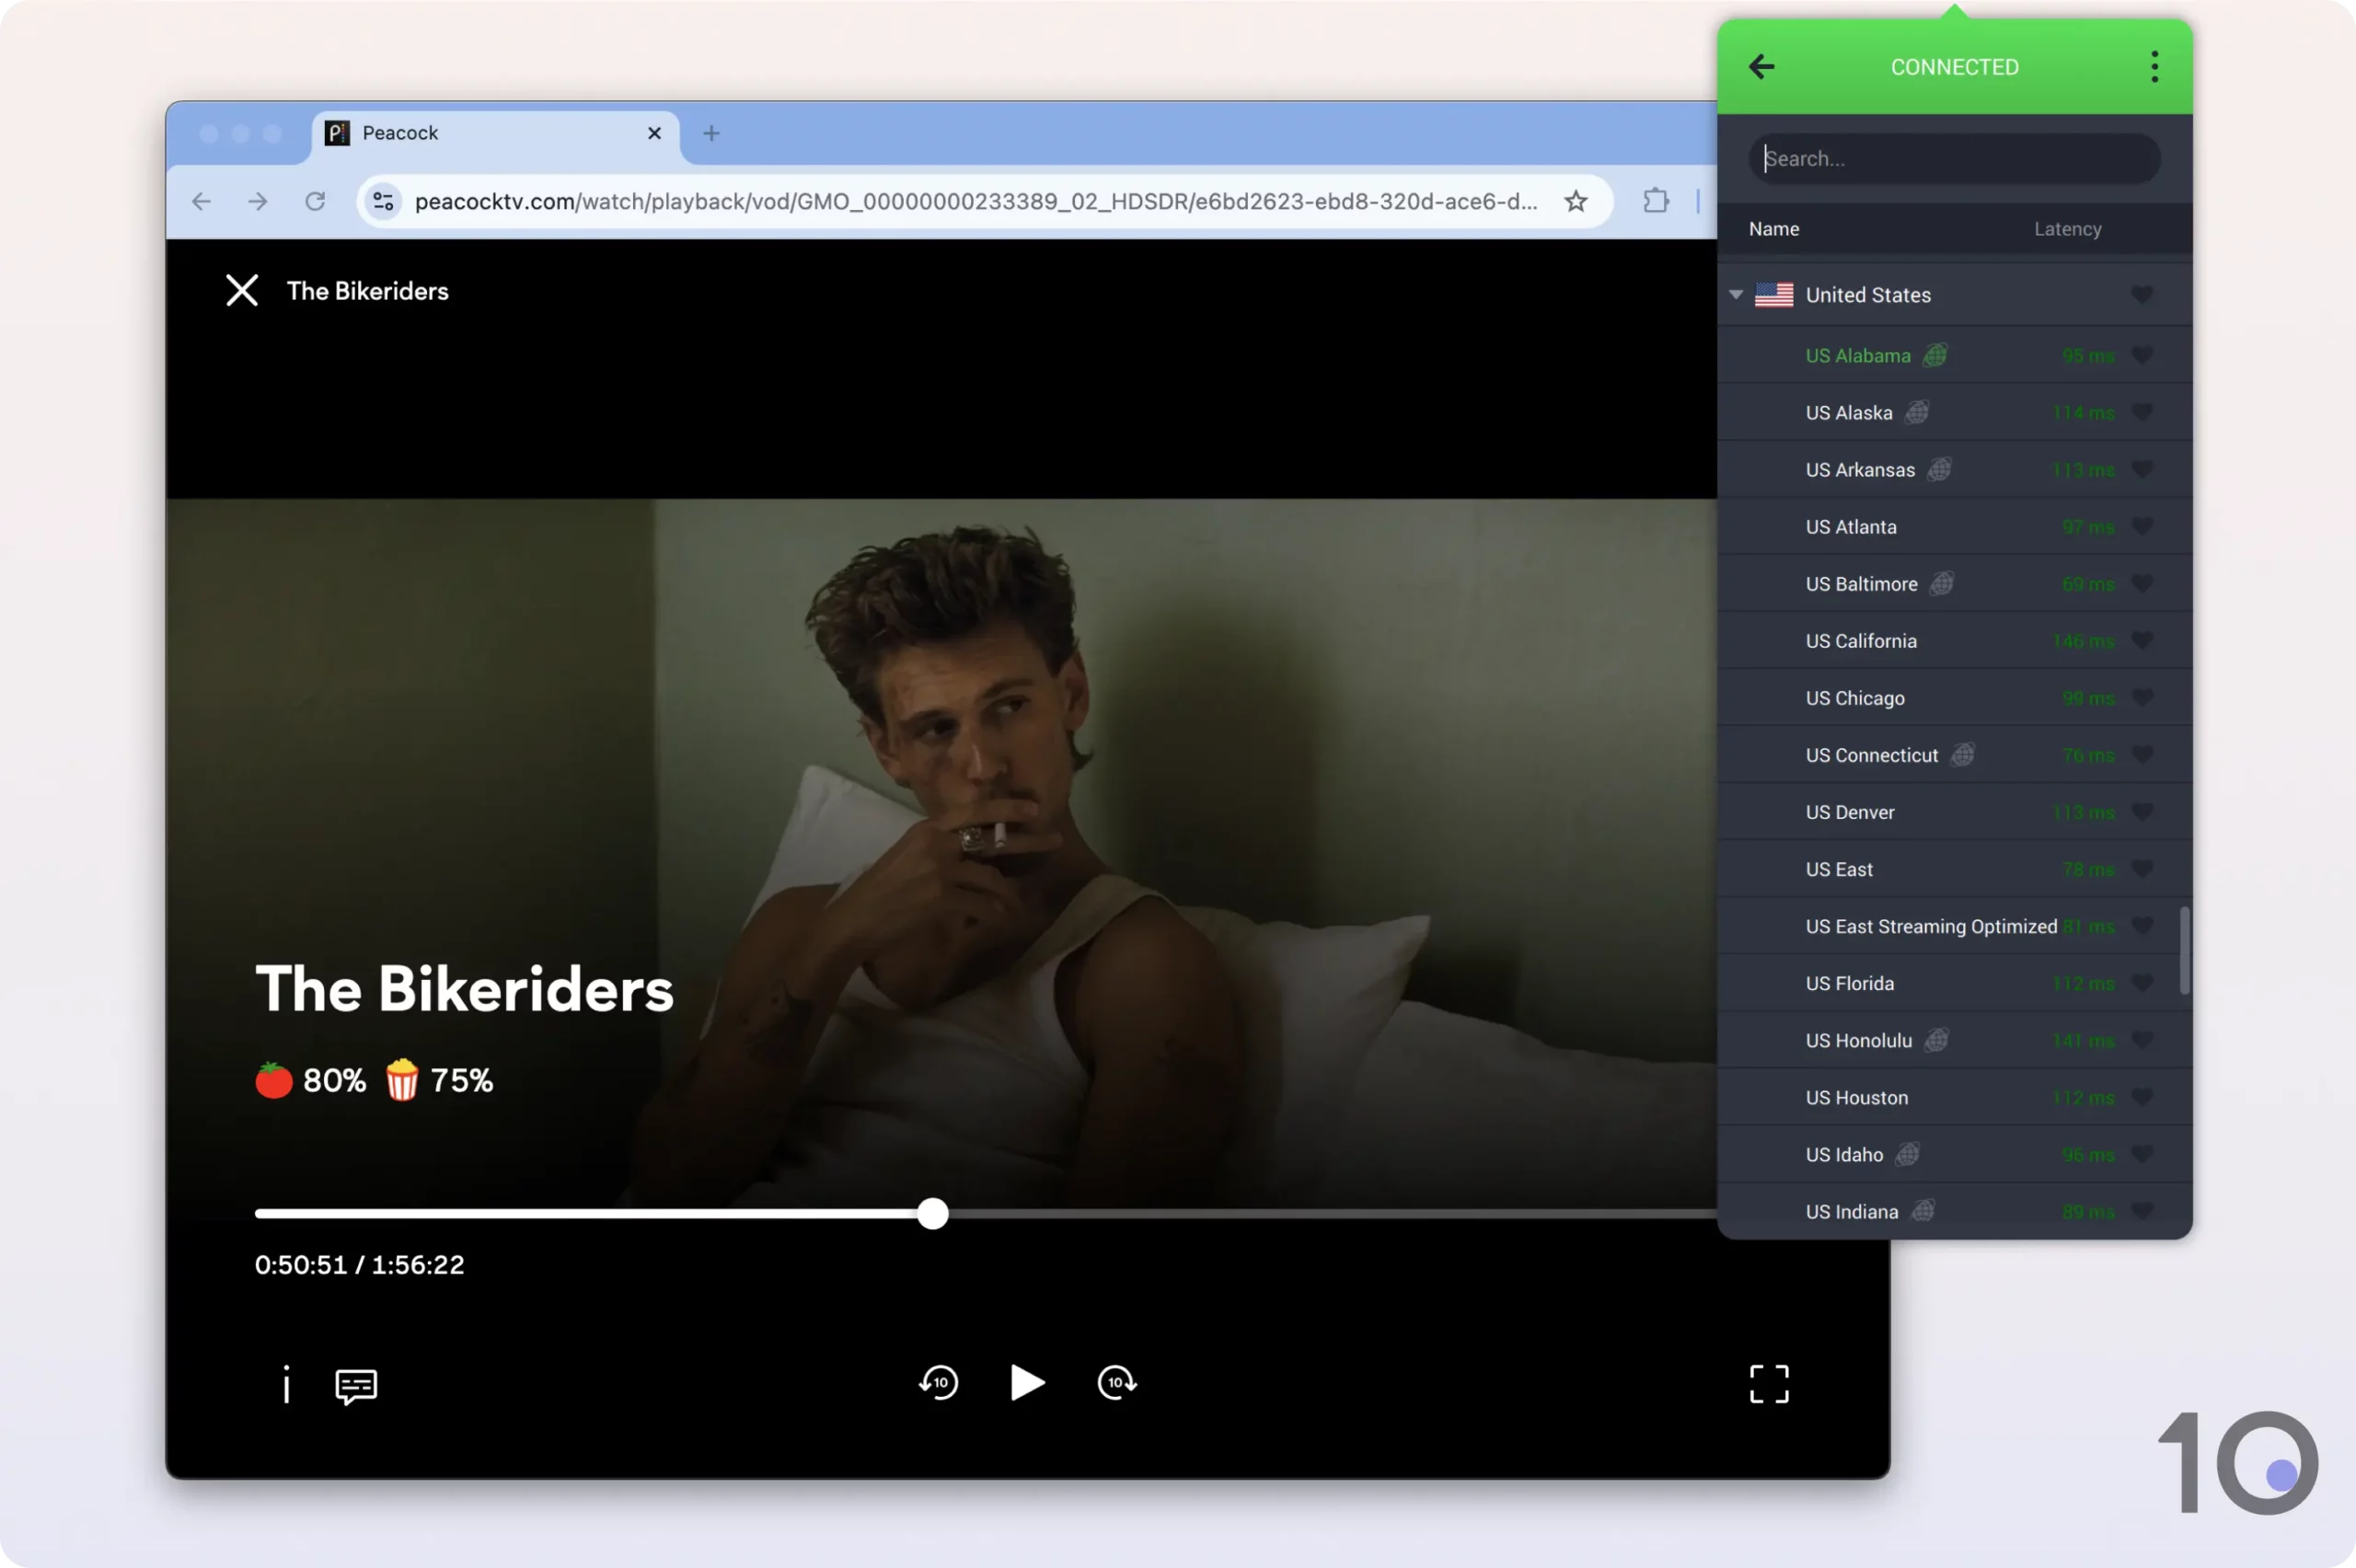Sort servers by Name column
The height and width of the screenshot is (1568, 2356).
tap(1774, 229)
